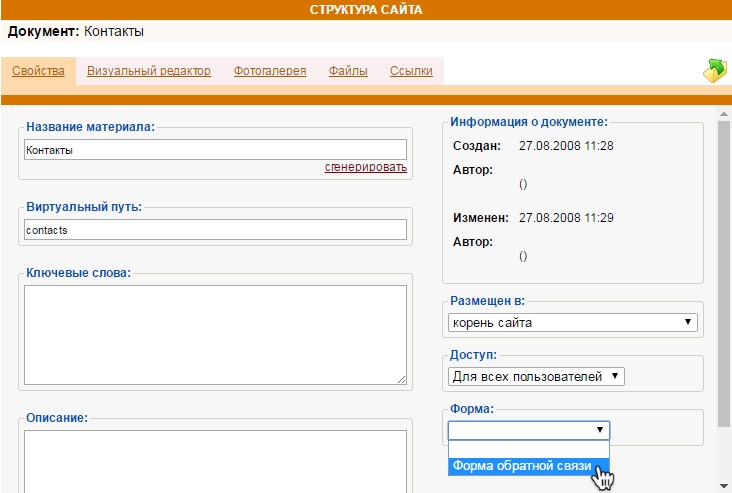This screenshot has width=732, height=493.
Task: Switch to the Файлы tab
Action: (348, 71)
